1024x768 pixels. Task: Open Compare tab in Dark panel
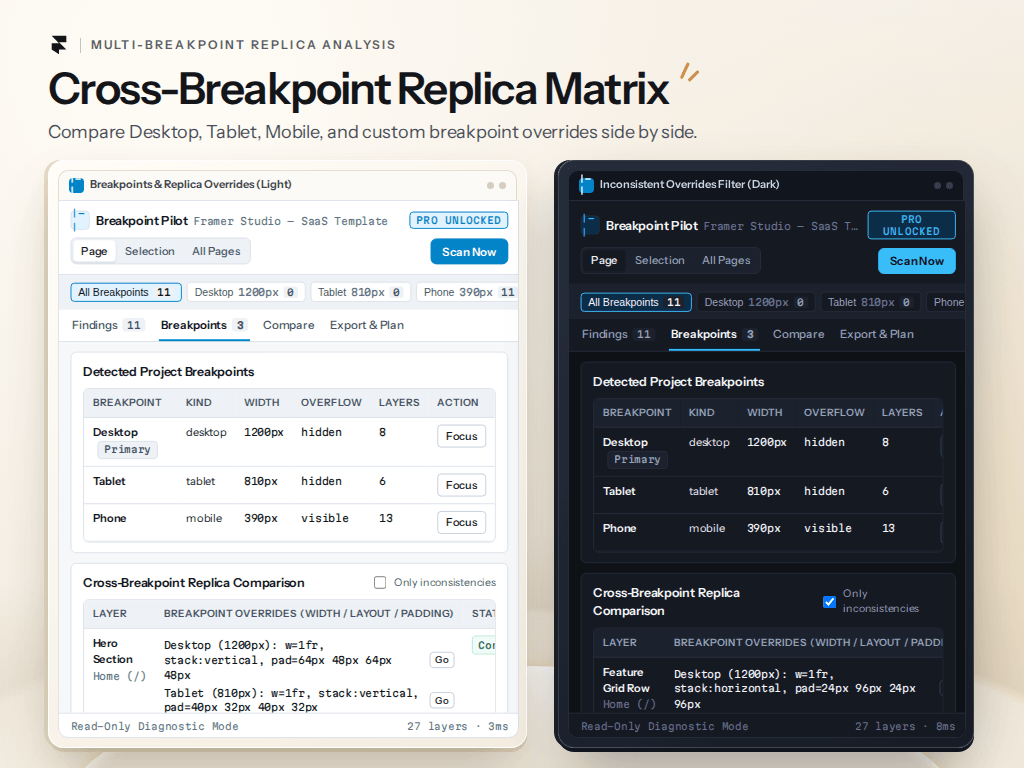click(799, 334)
